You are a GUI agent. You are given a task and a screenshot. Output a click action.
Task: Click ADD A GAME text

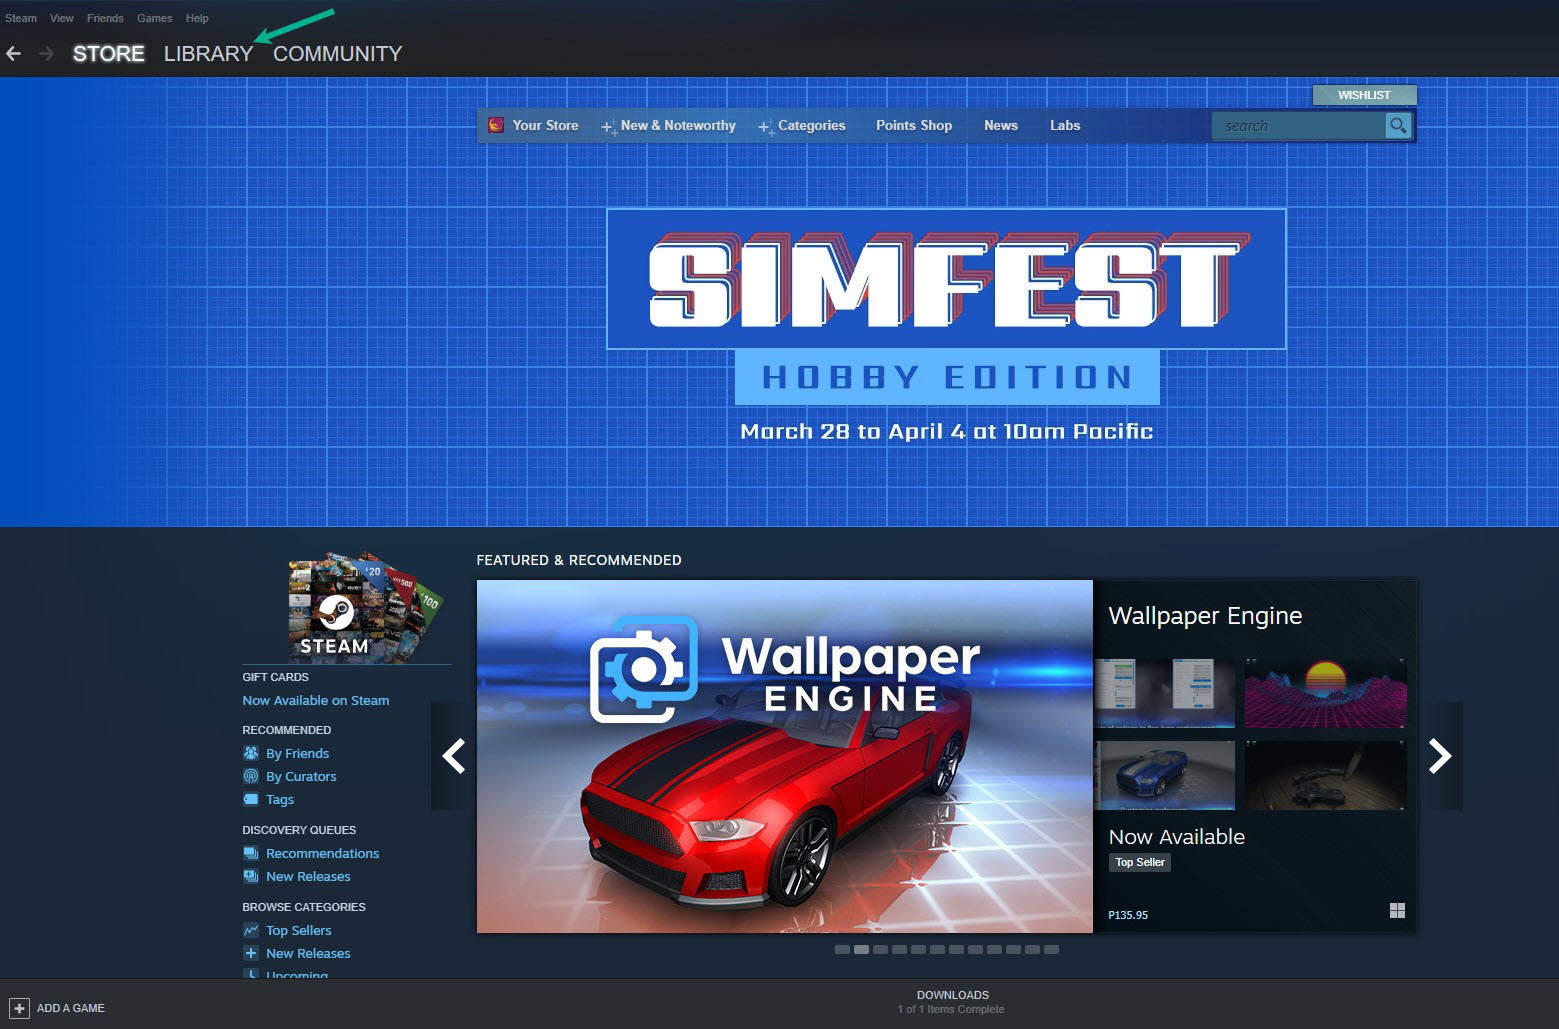(71, 1008)
